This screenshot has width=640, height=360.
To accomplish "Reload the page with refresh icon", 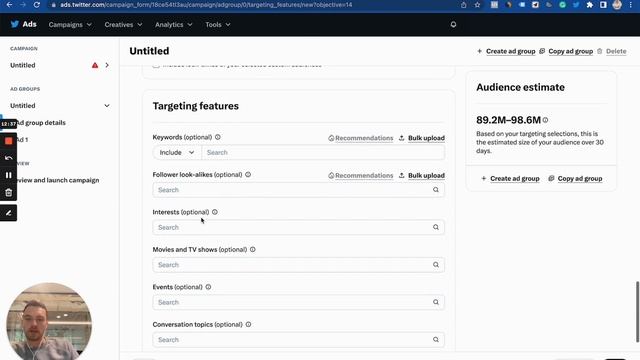I will (37, 4).
